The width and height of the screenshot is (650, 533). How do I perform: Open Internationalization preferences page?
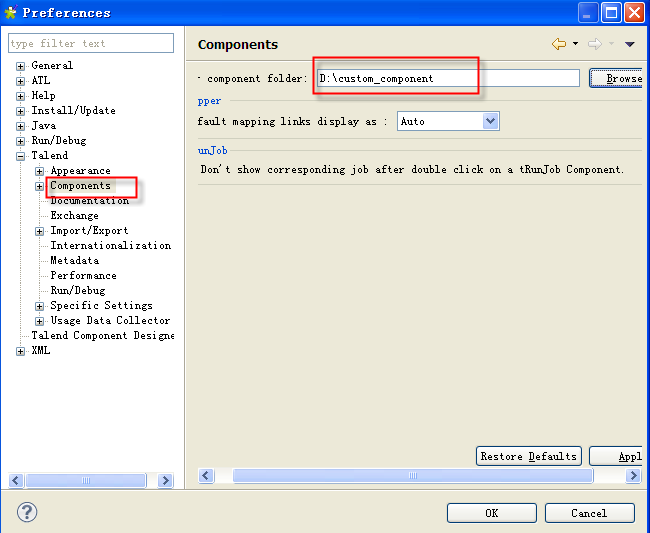[x=111, y=245]
